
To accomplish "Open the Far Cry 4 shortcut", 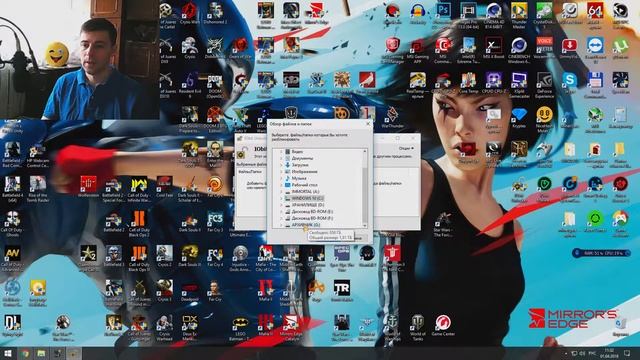I will point(215,257).
